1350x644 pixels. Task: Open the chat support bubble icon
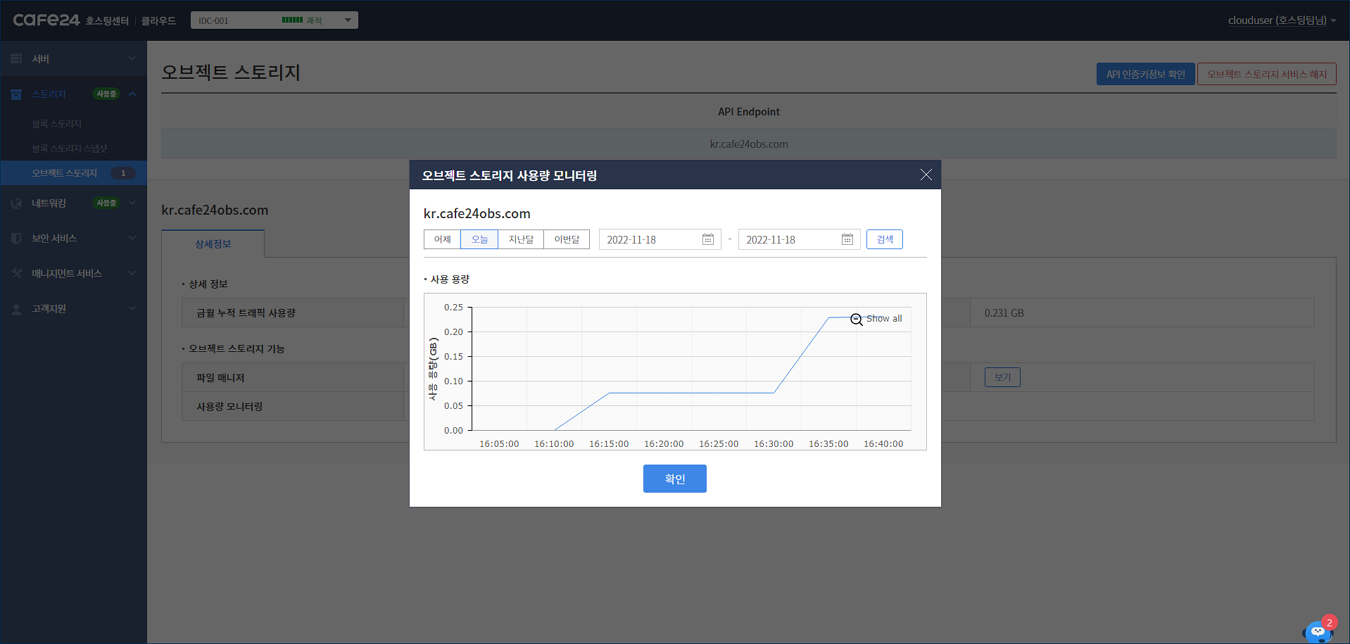(1317, 632)
